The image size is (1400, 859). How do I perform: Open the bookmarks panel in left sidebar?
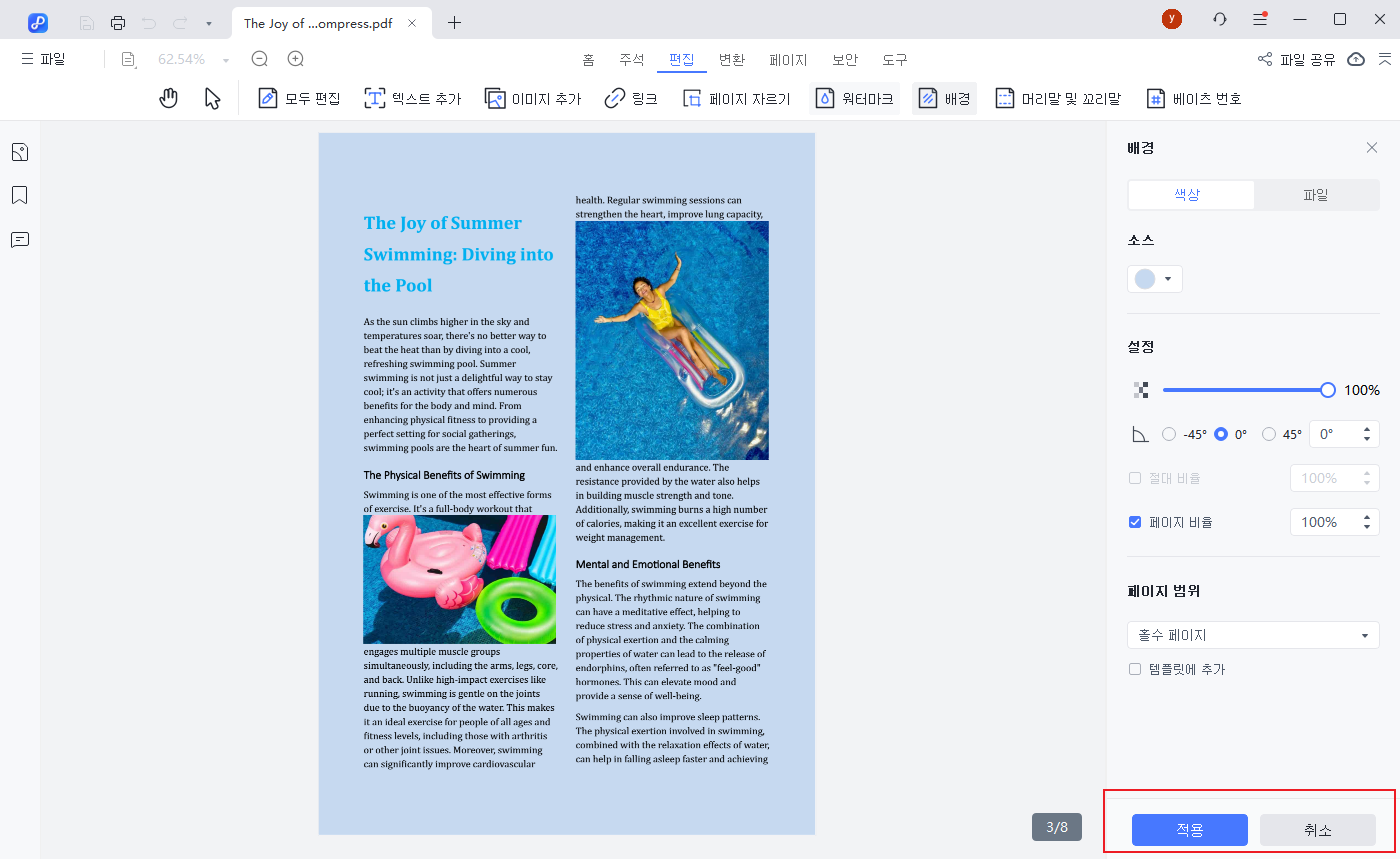coord(20,195)
